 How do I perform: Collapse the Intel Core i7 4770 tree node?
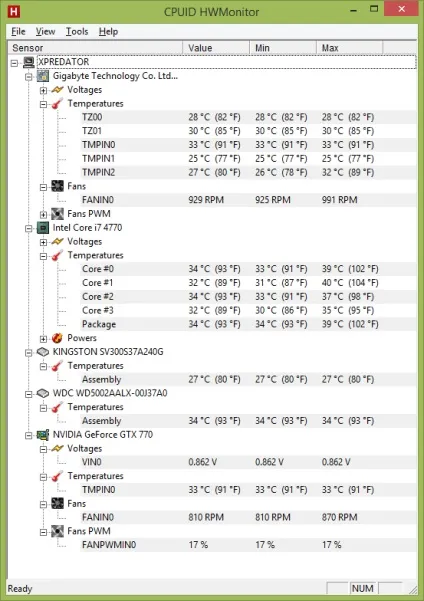[29, 228]
